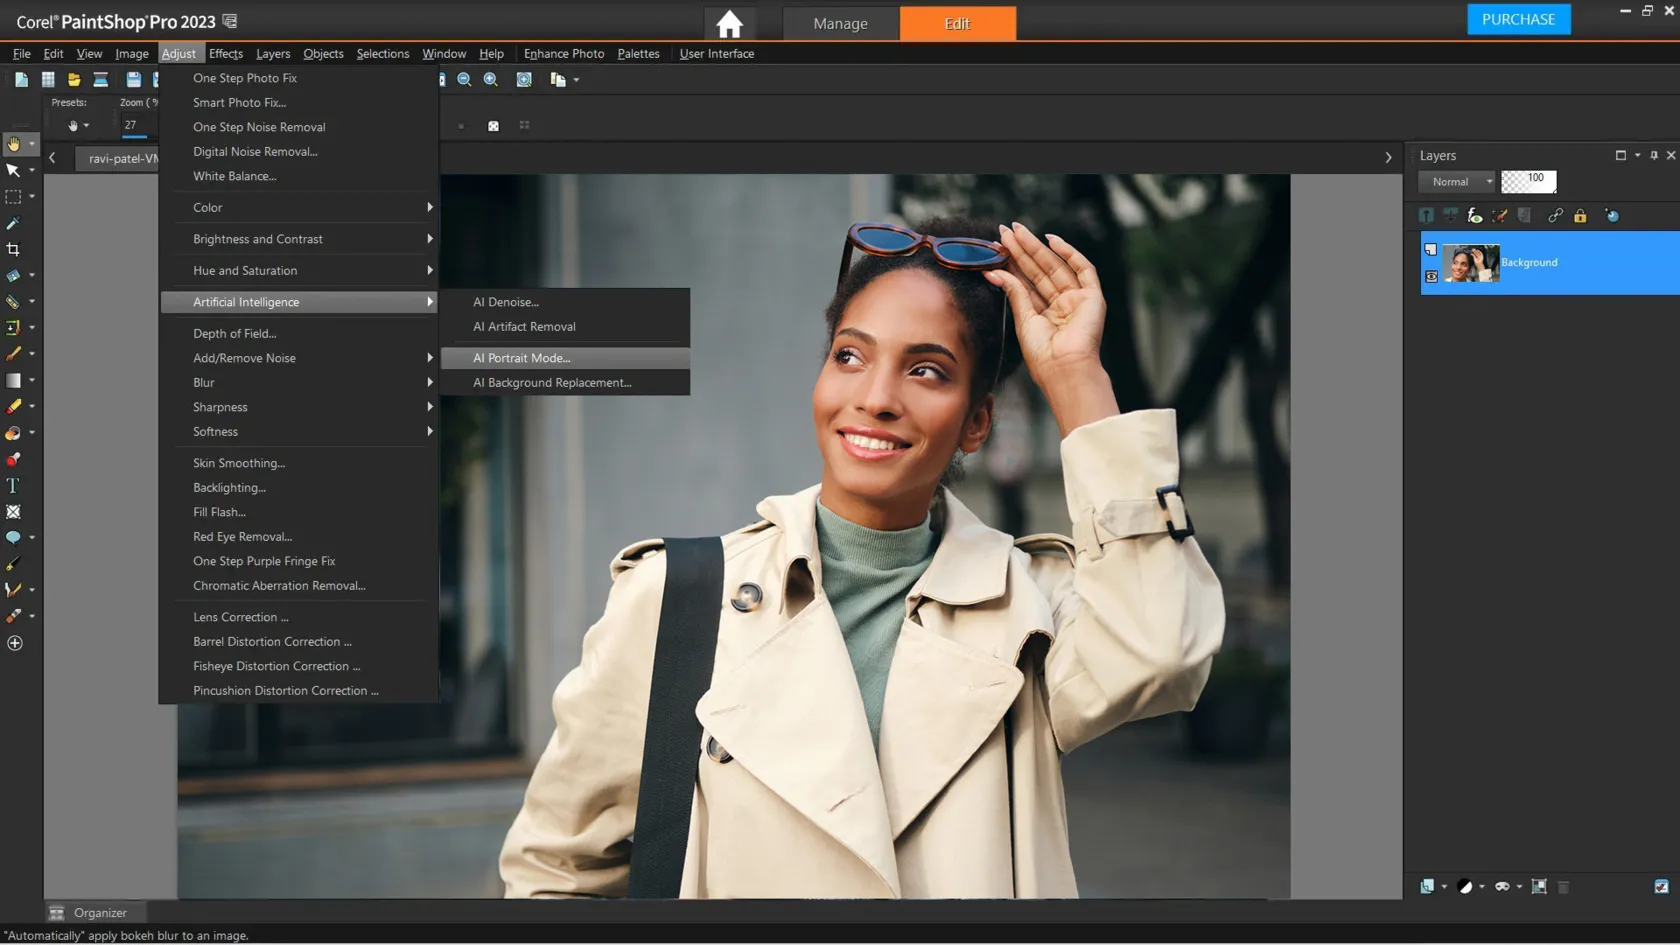Open the Normal blend mode dropdown
Screen dimensions: 1680x945
tap(1458, 182)
